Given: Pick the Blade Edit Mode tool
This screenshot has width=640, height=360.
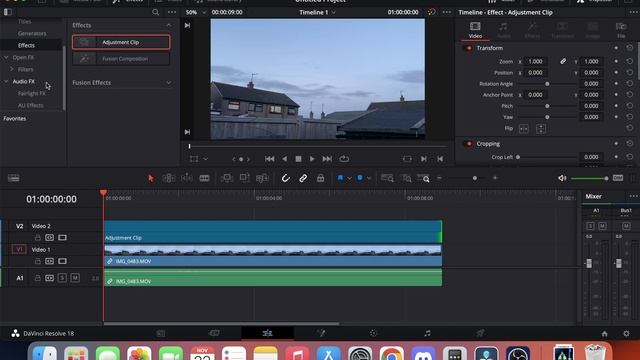Looking at the screenshot, I should (204, 178).
